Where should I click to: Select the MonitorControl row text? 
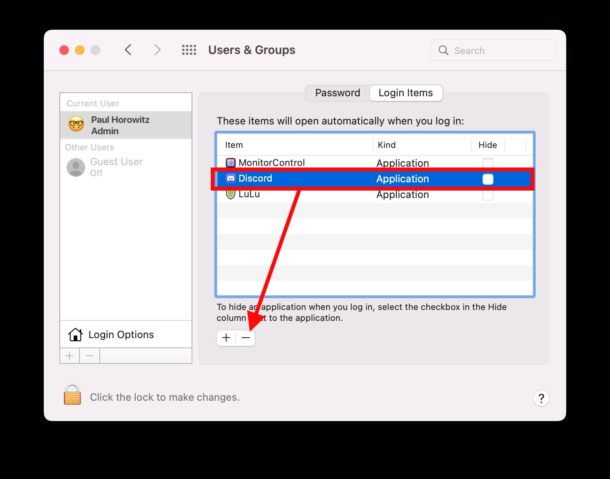(x=272, y=163)
